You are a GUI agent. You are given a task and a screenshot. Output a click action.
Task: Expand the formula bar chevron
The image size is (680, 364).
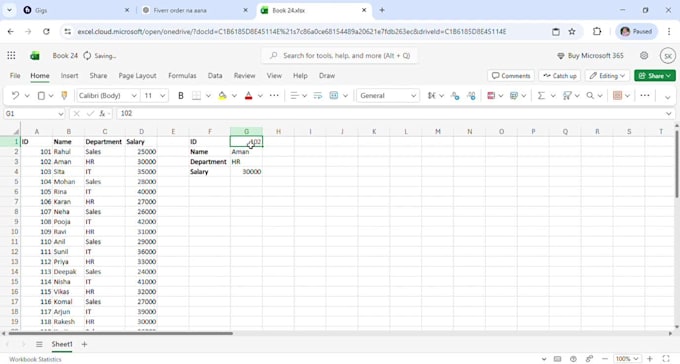pos(668,114)
